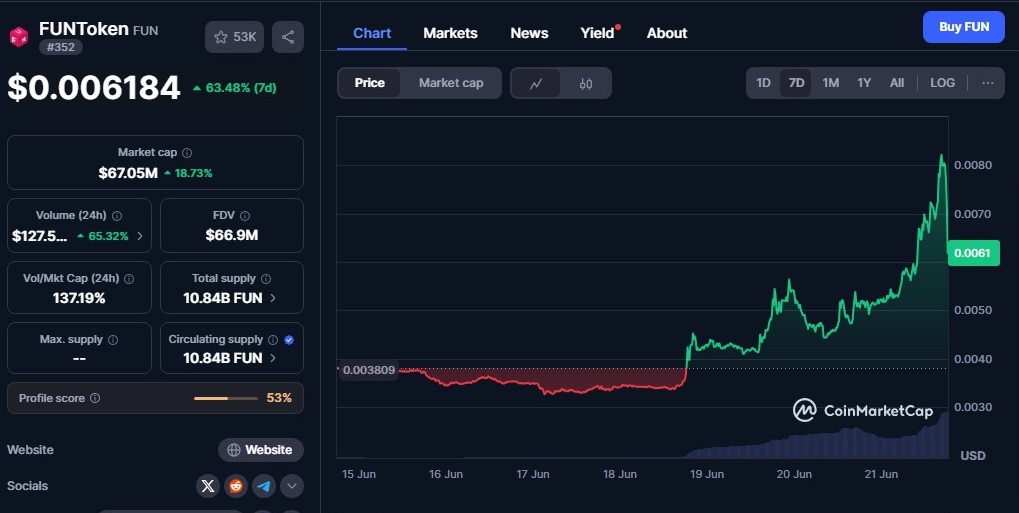
Task: Click the $0.006184 price text
Action: point(94,88)
